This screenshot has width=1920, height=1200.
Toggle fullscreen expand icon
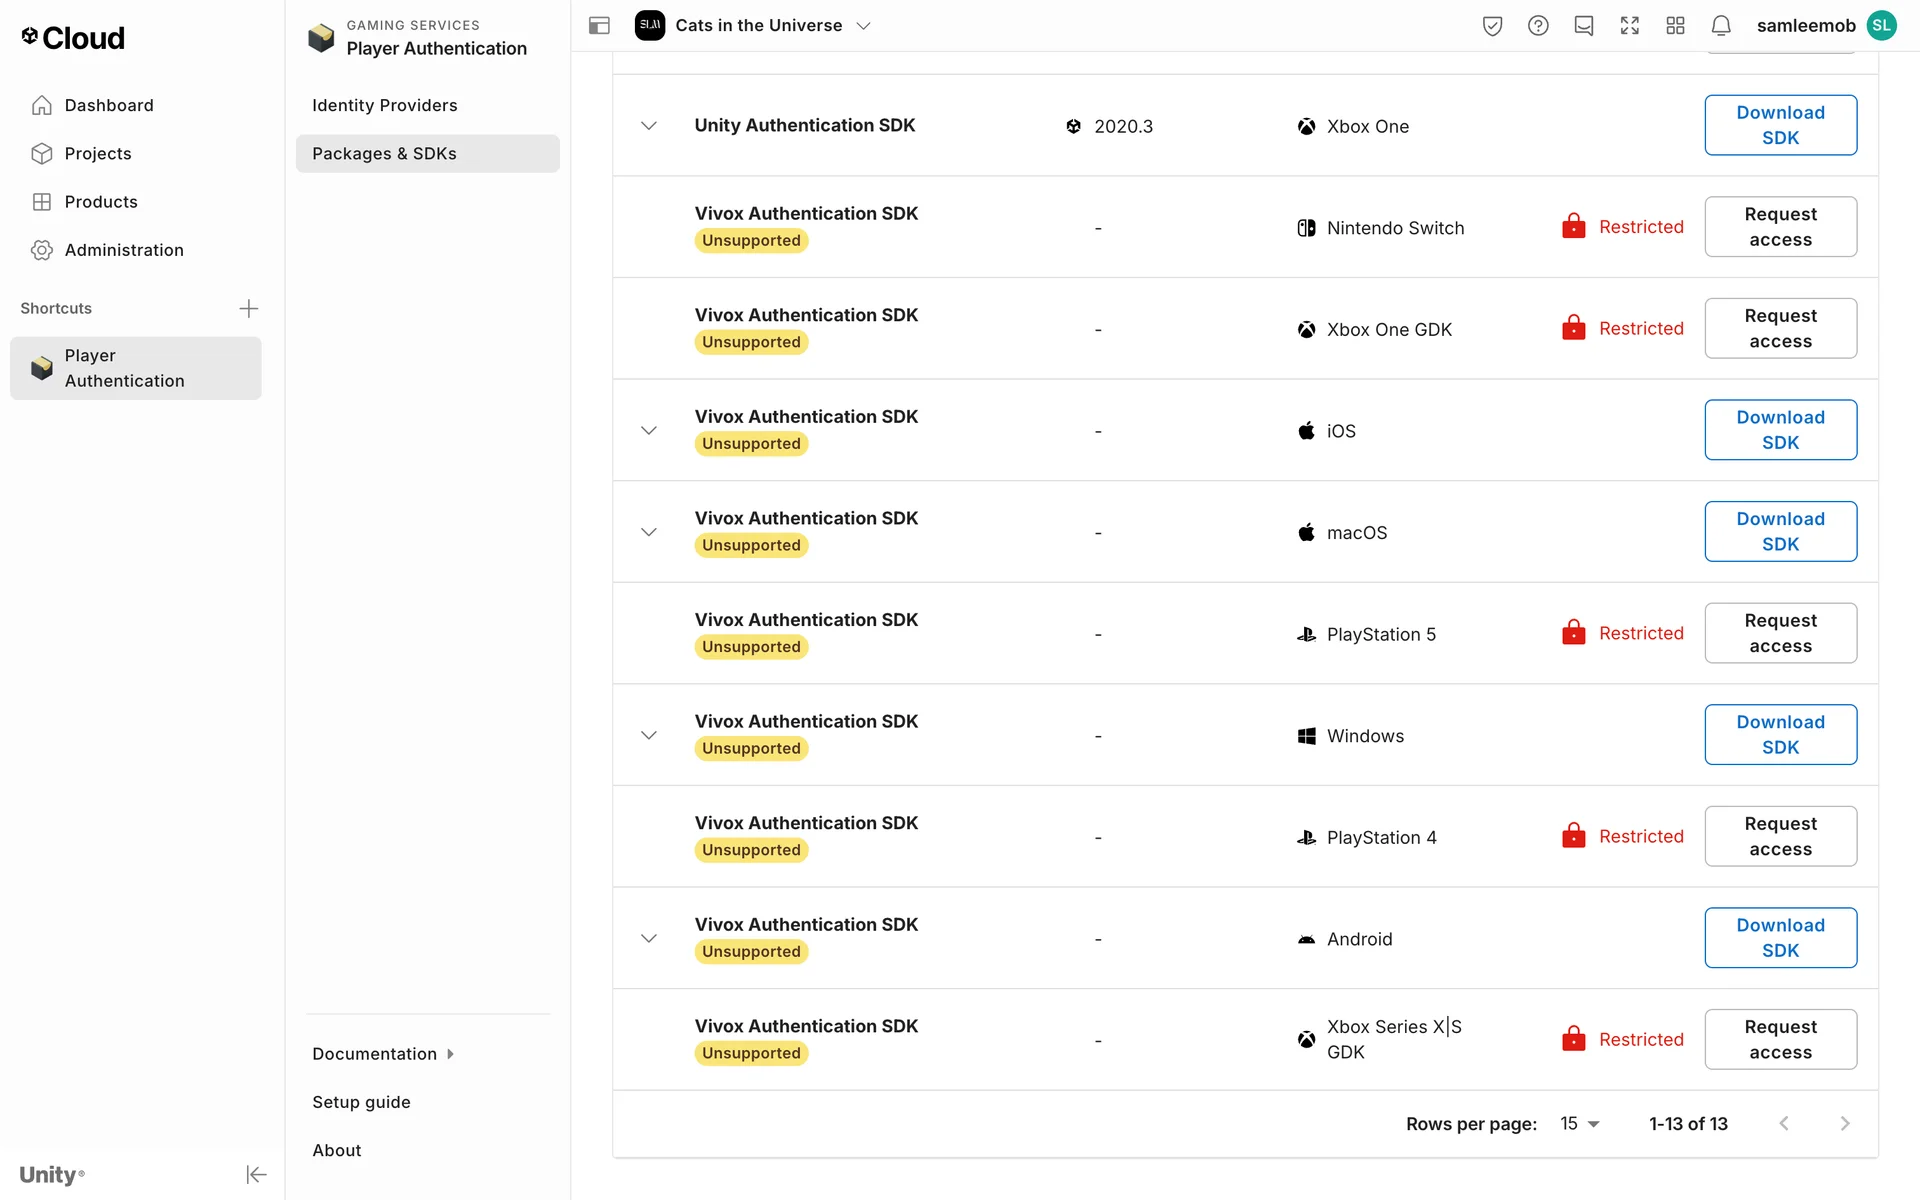tap(1630, 26)
